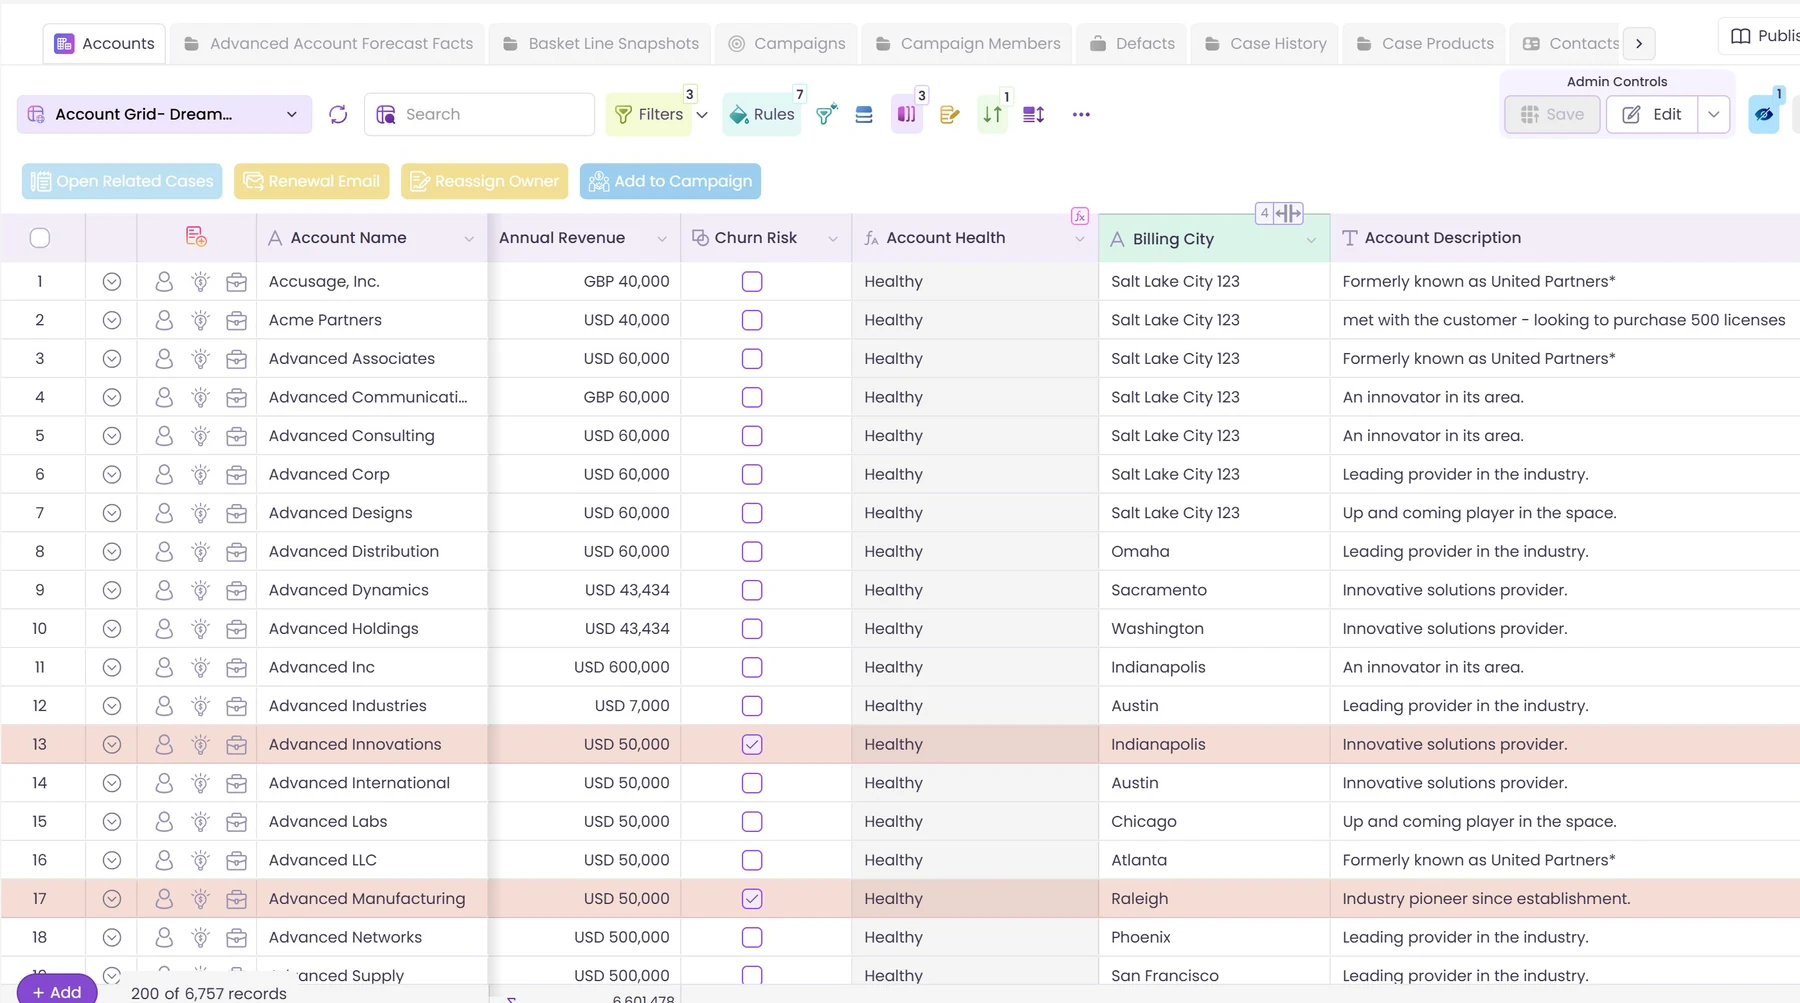Screen dimensions: 1800x1003
Task: Click the Renewal Email button
Action: (x=312, y=181)
